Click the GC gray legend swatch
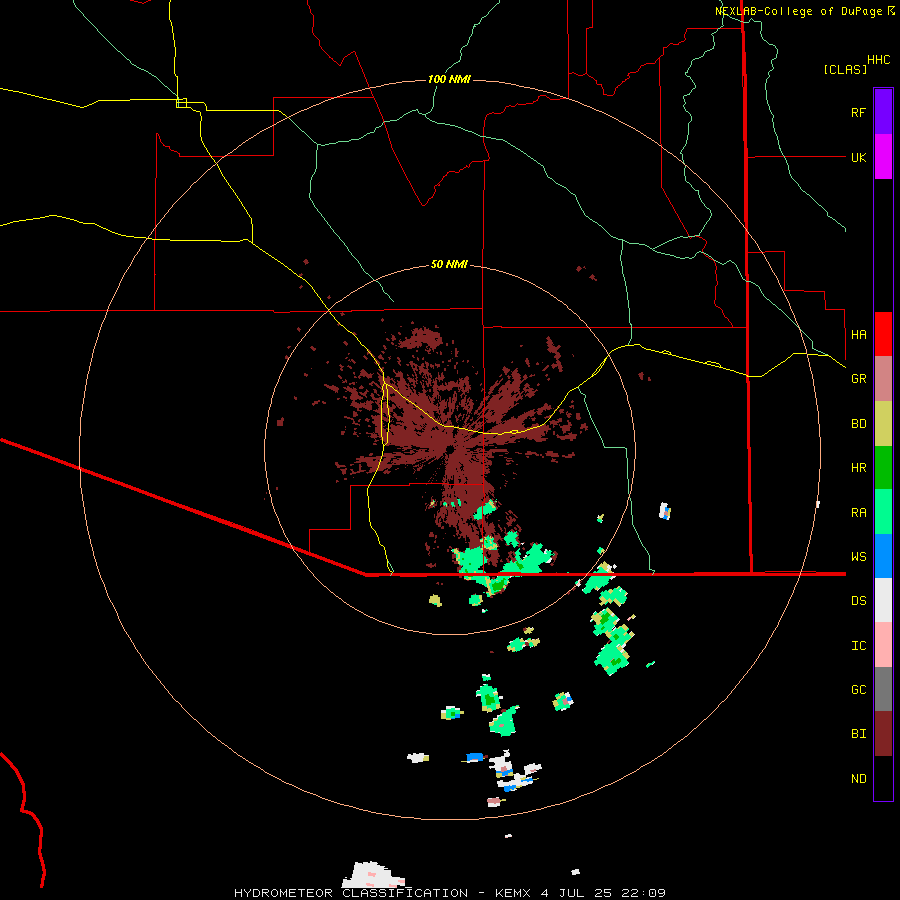Viewport: 900px width, 900px height. click(883, 689)
